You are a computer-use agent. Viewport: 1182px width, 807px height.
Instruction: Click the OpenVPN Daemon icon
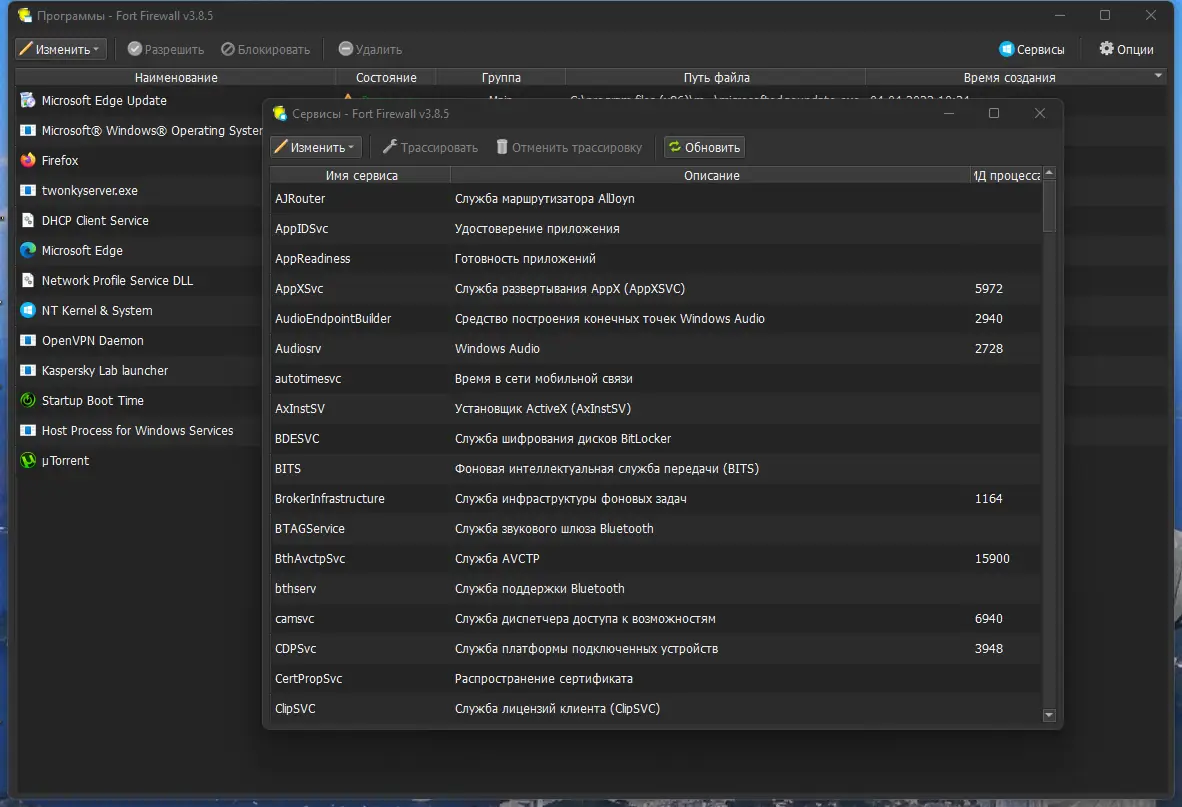(x=28, y=341)
